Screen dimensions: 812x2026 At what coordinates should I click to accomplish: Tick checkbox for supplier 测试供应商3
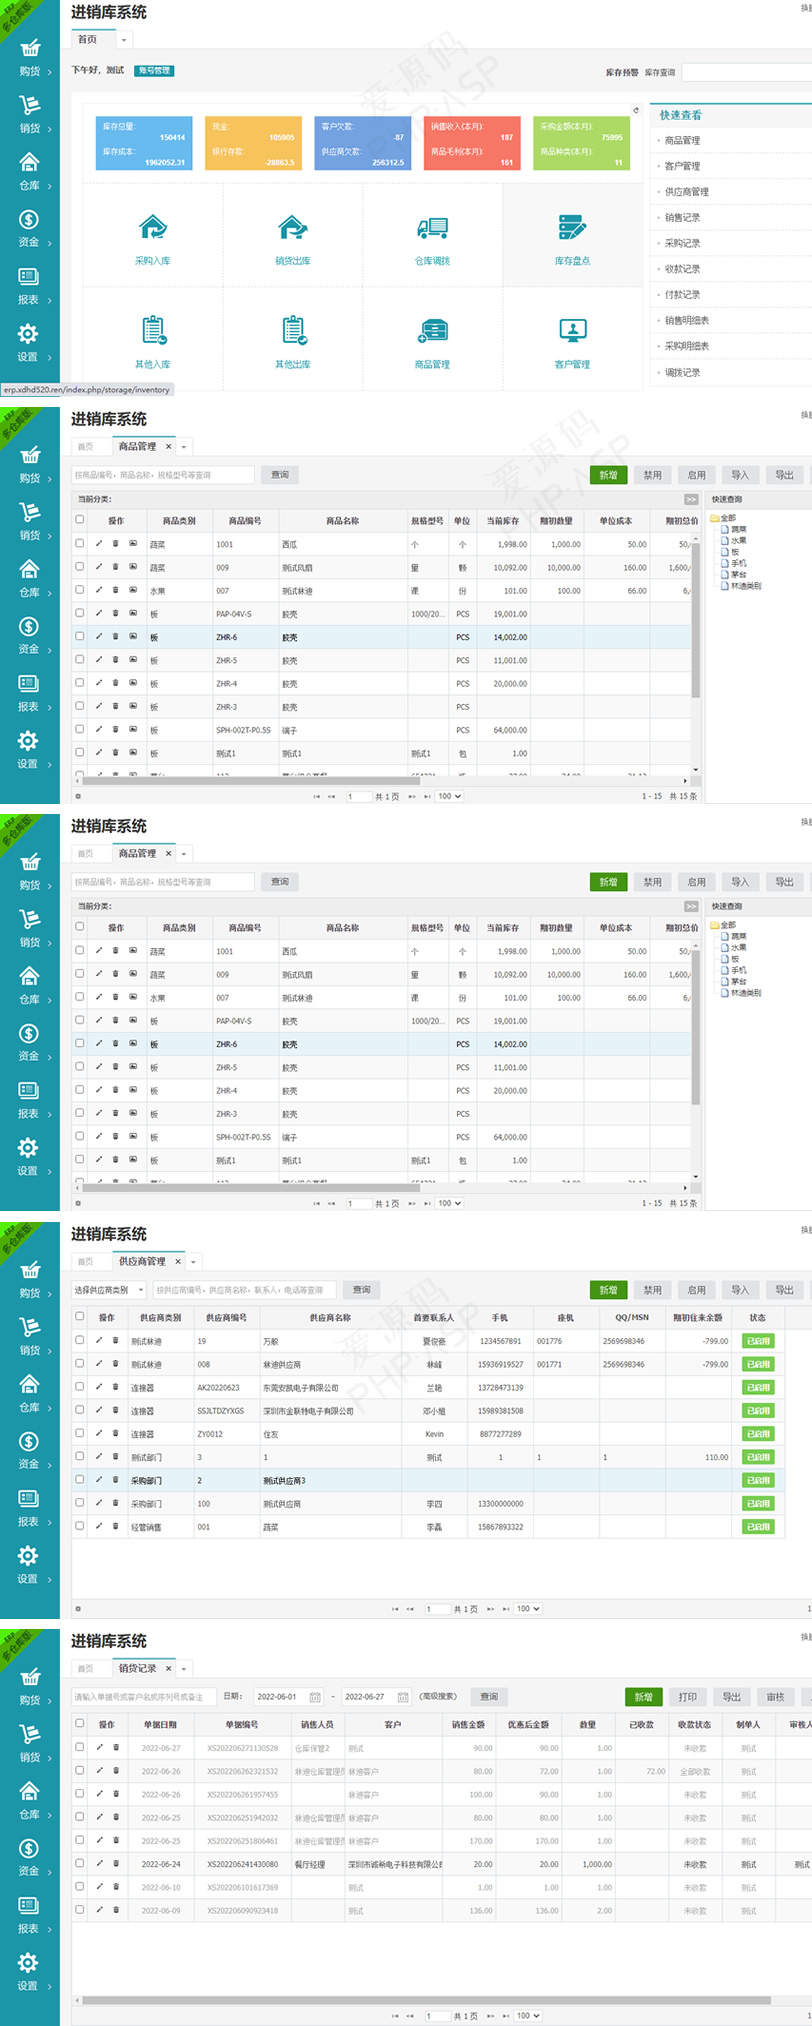click(80, 1479)
